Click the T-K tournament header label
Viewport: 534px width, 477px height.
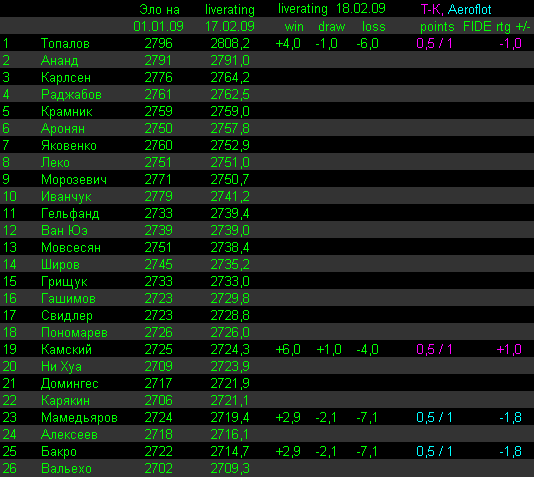432,10
